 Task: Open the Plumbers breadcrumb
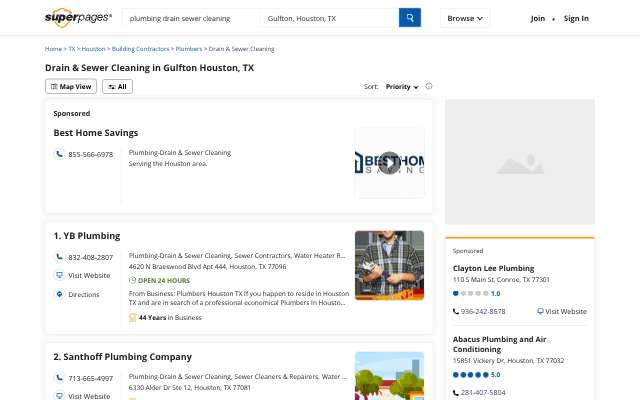pos(189,49)
